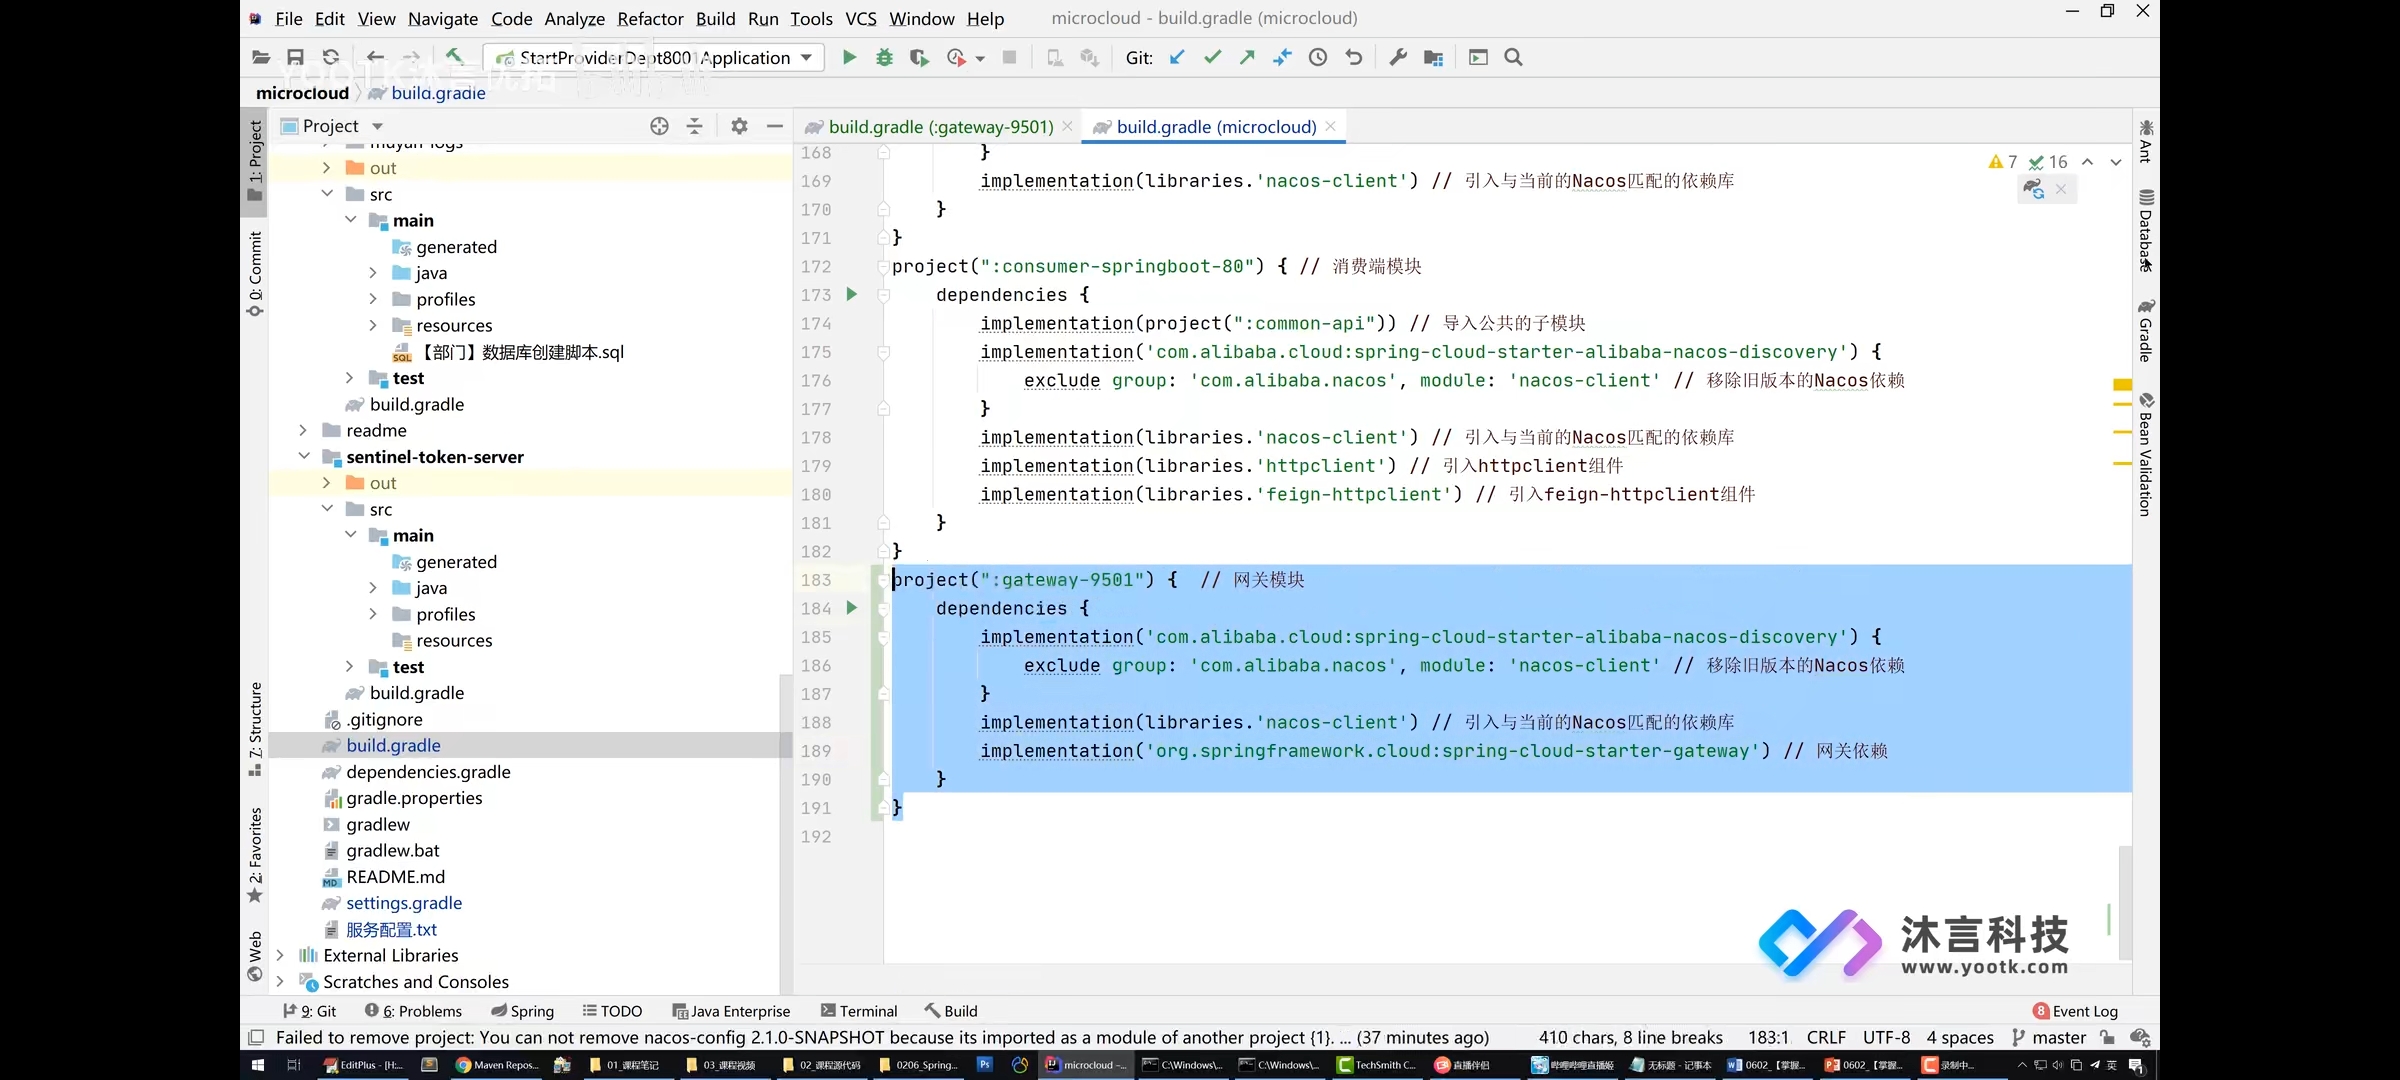
Task: Collapse the sentinel-token-server module
Action: [303, 457]
